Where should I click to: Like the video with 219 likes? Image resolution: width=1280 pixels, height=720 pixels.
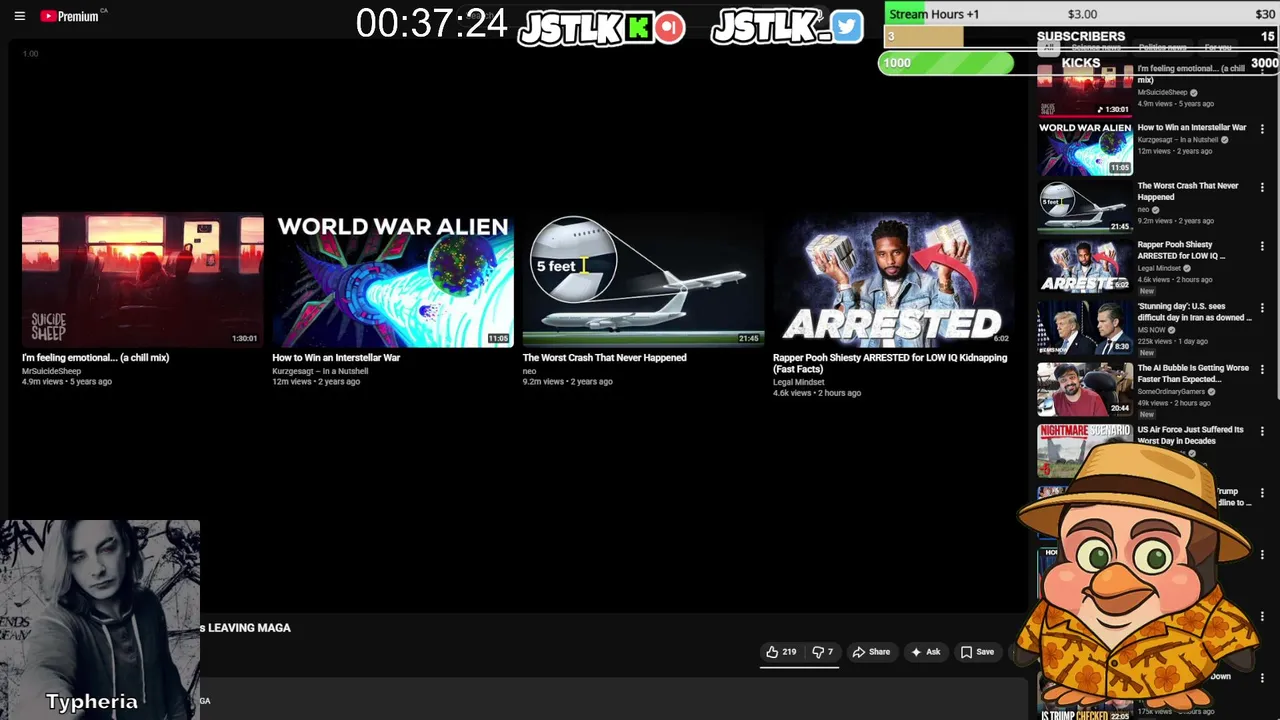pos(781,652)
